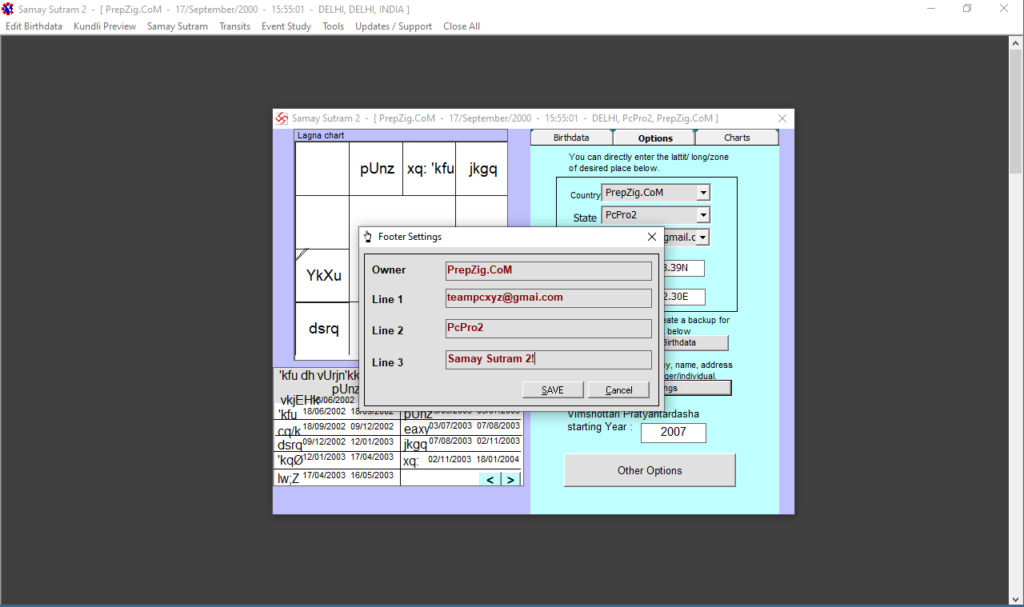Click date 07/08/2003 in jkgq dasha row
The height and width of the screenshot is (607, 1024).
(450, 441)
